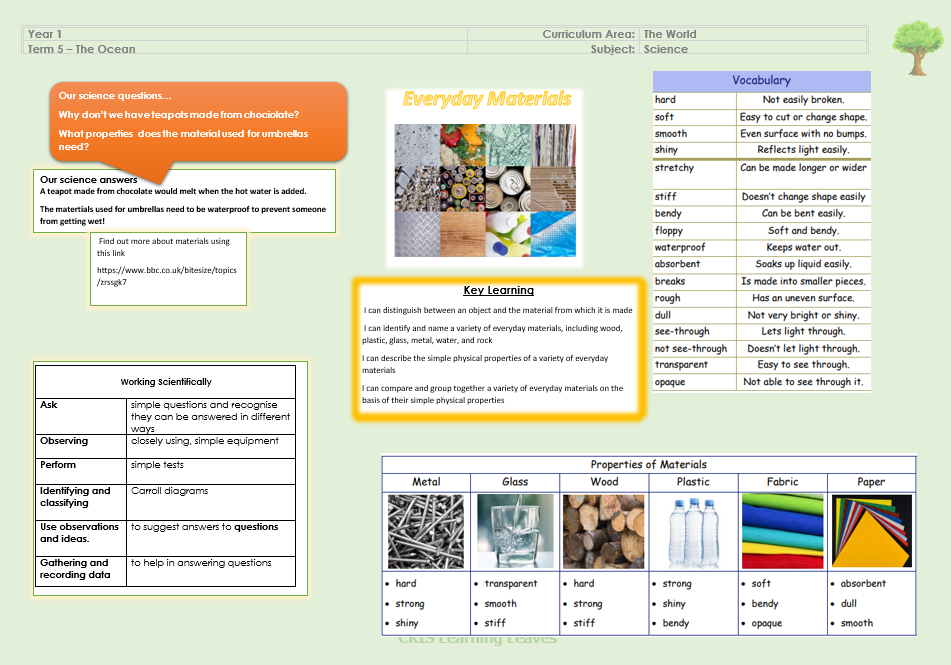Image resolution: width=951 pixels, height=665 pixels.
Task: Select the Vocabulary table header
Action: tap(761, 81)
